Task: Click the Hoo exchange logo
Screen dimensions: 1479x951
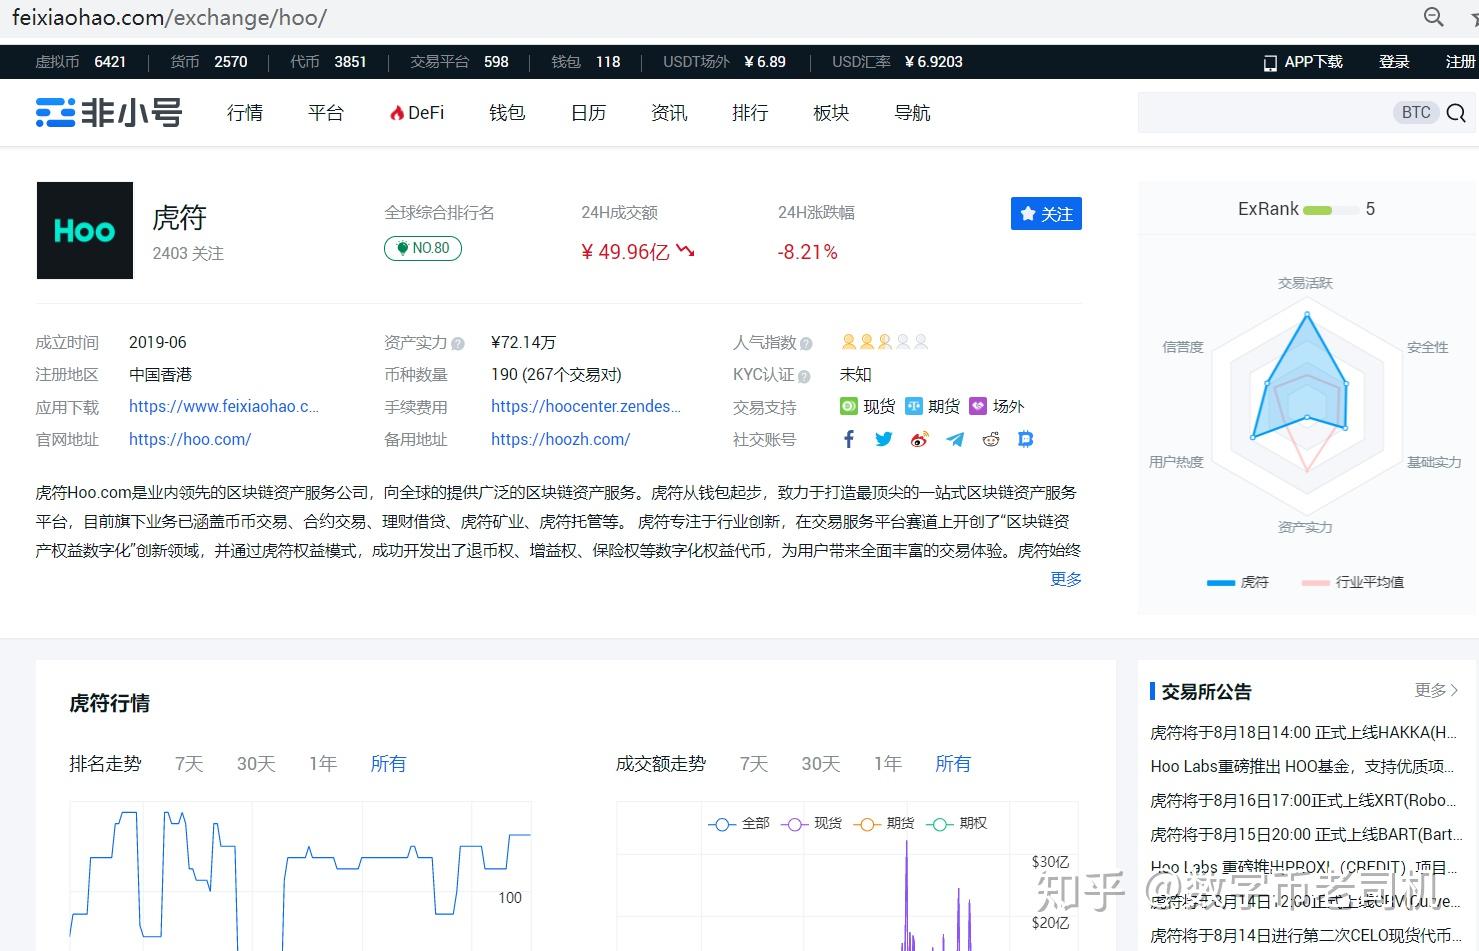Action: 85,230
